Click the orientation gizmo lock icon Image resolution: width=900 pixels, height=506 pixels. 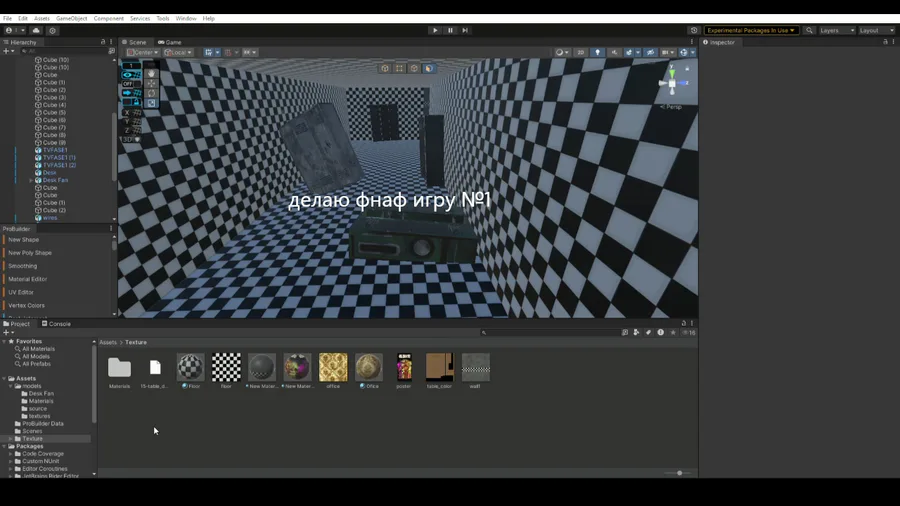point(687,68)
